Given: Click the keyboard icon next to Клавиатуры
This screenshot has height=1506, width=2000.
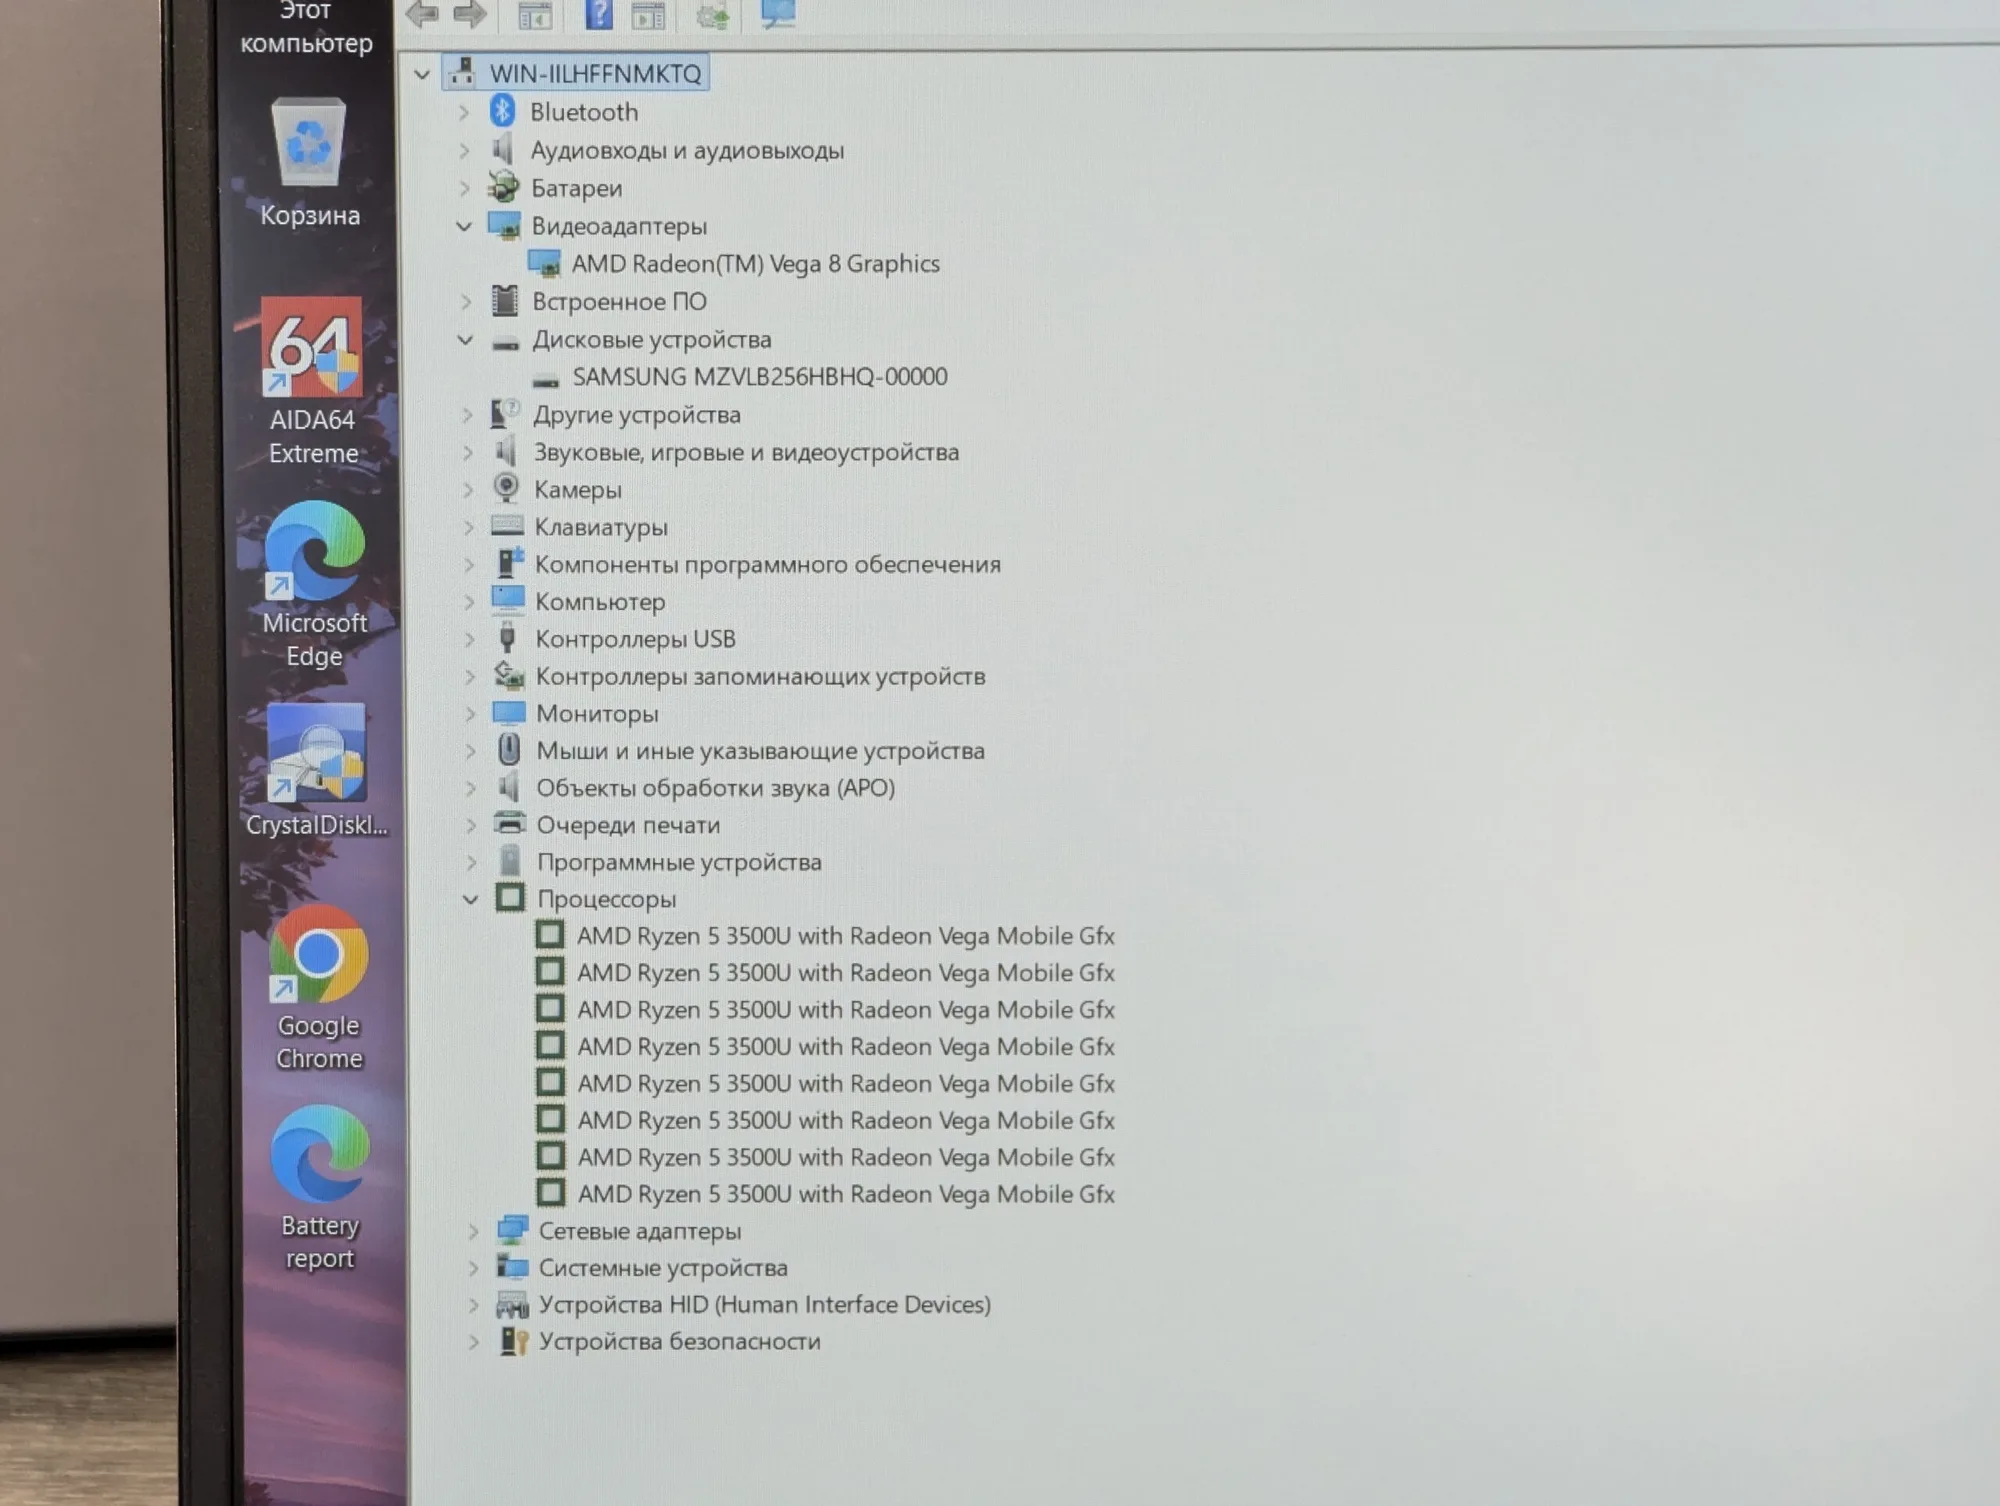Looking at the screenshot, I should pyautogui.click(x=507, y=526).
